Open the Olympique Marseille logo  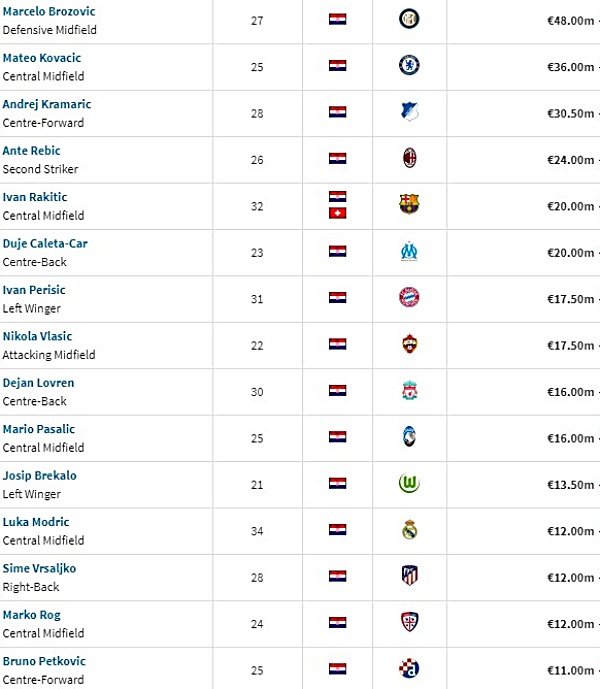[x=409, y=251]
